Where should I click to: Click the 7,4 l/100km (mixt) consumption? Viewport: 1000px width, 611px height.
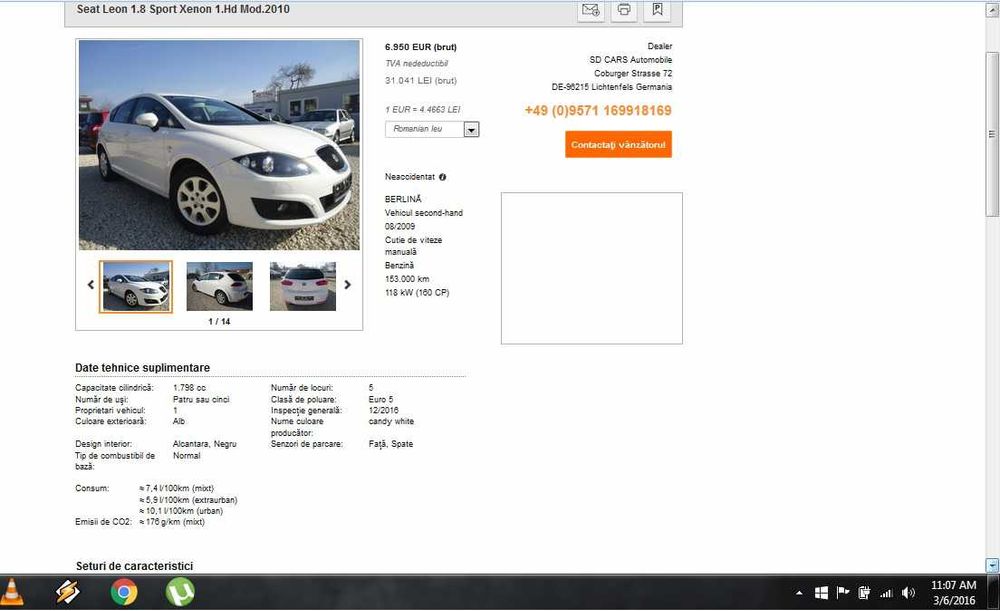coord(177,489)
